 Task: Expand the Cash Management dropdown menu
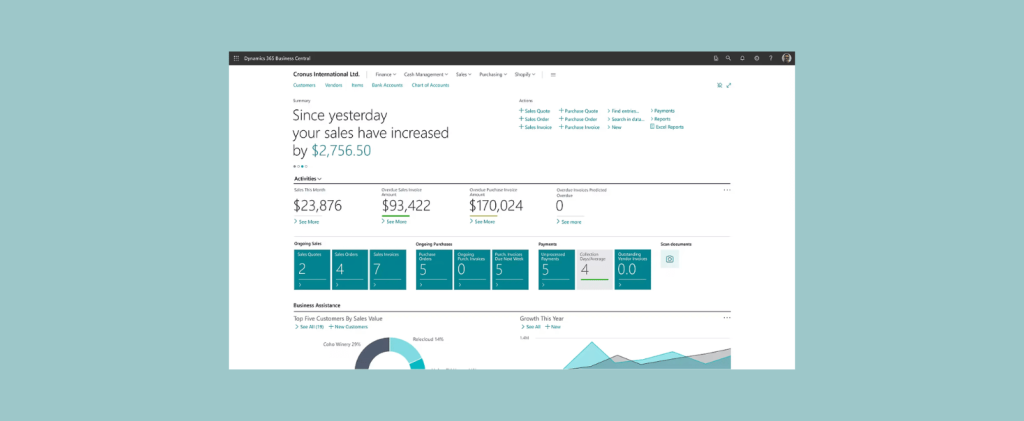pyautogui.click(x=426, y=74)
